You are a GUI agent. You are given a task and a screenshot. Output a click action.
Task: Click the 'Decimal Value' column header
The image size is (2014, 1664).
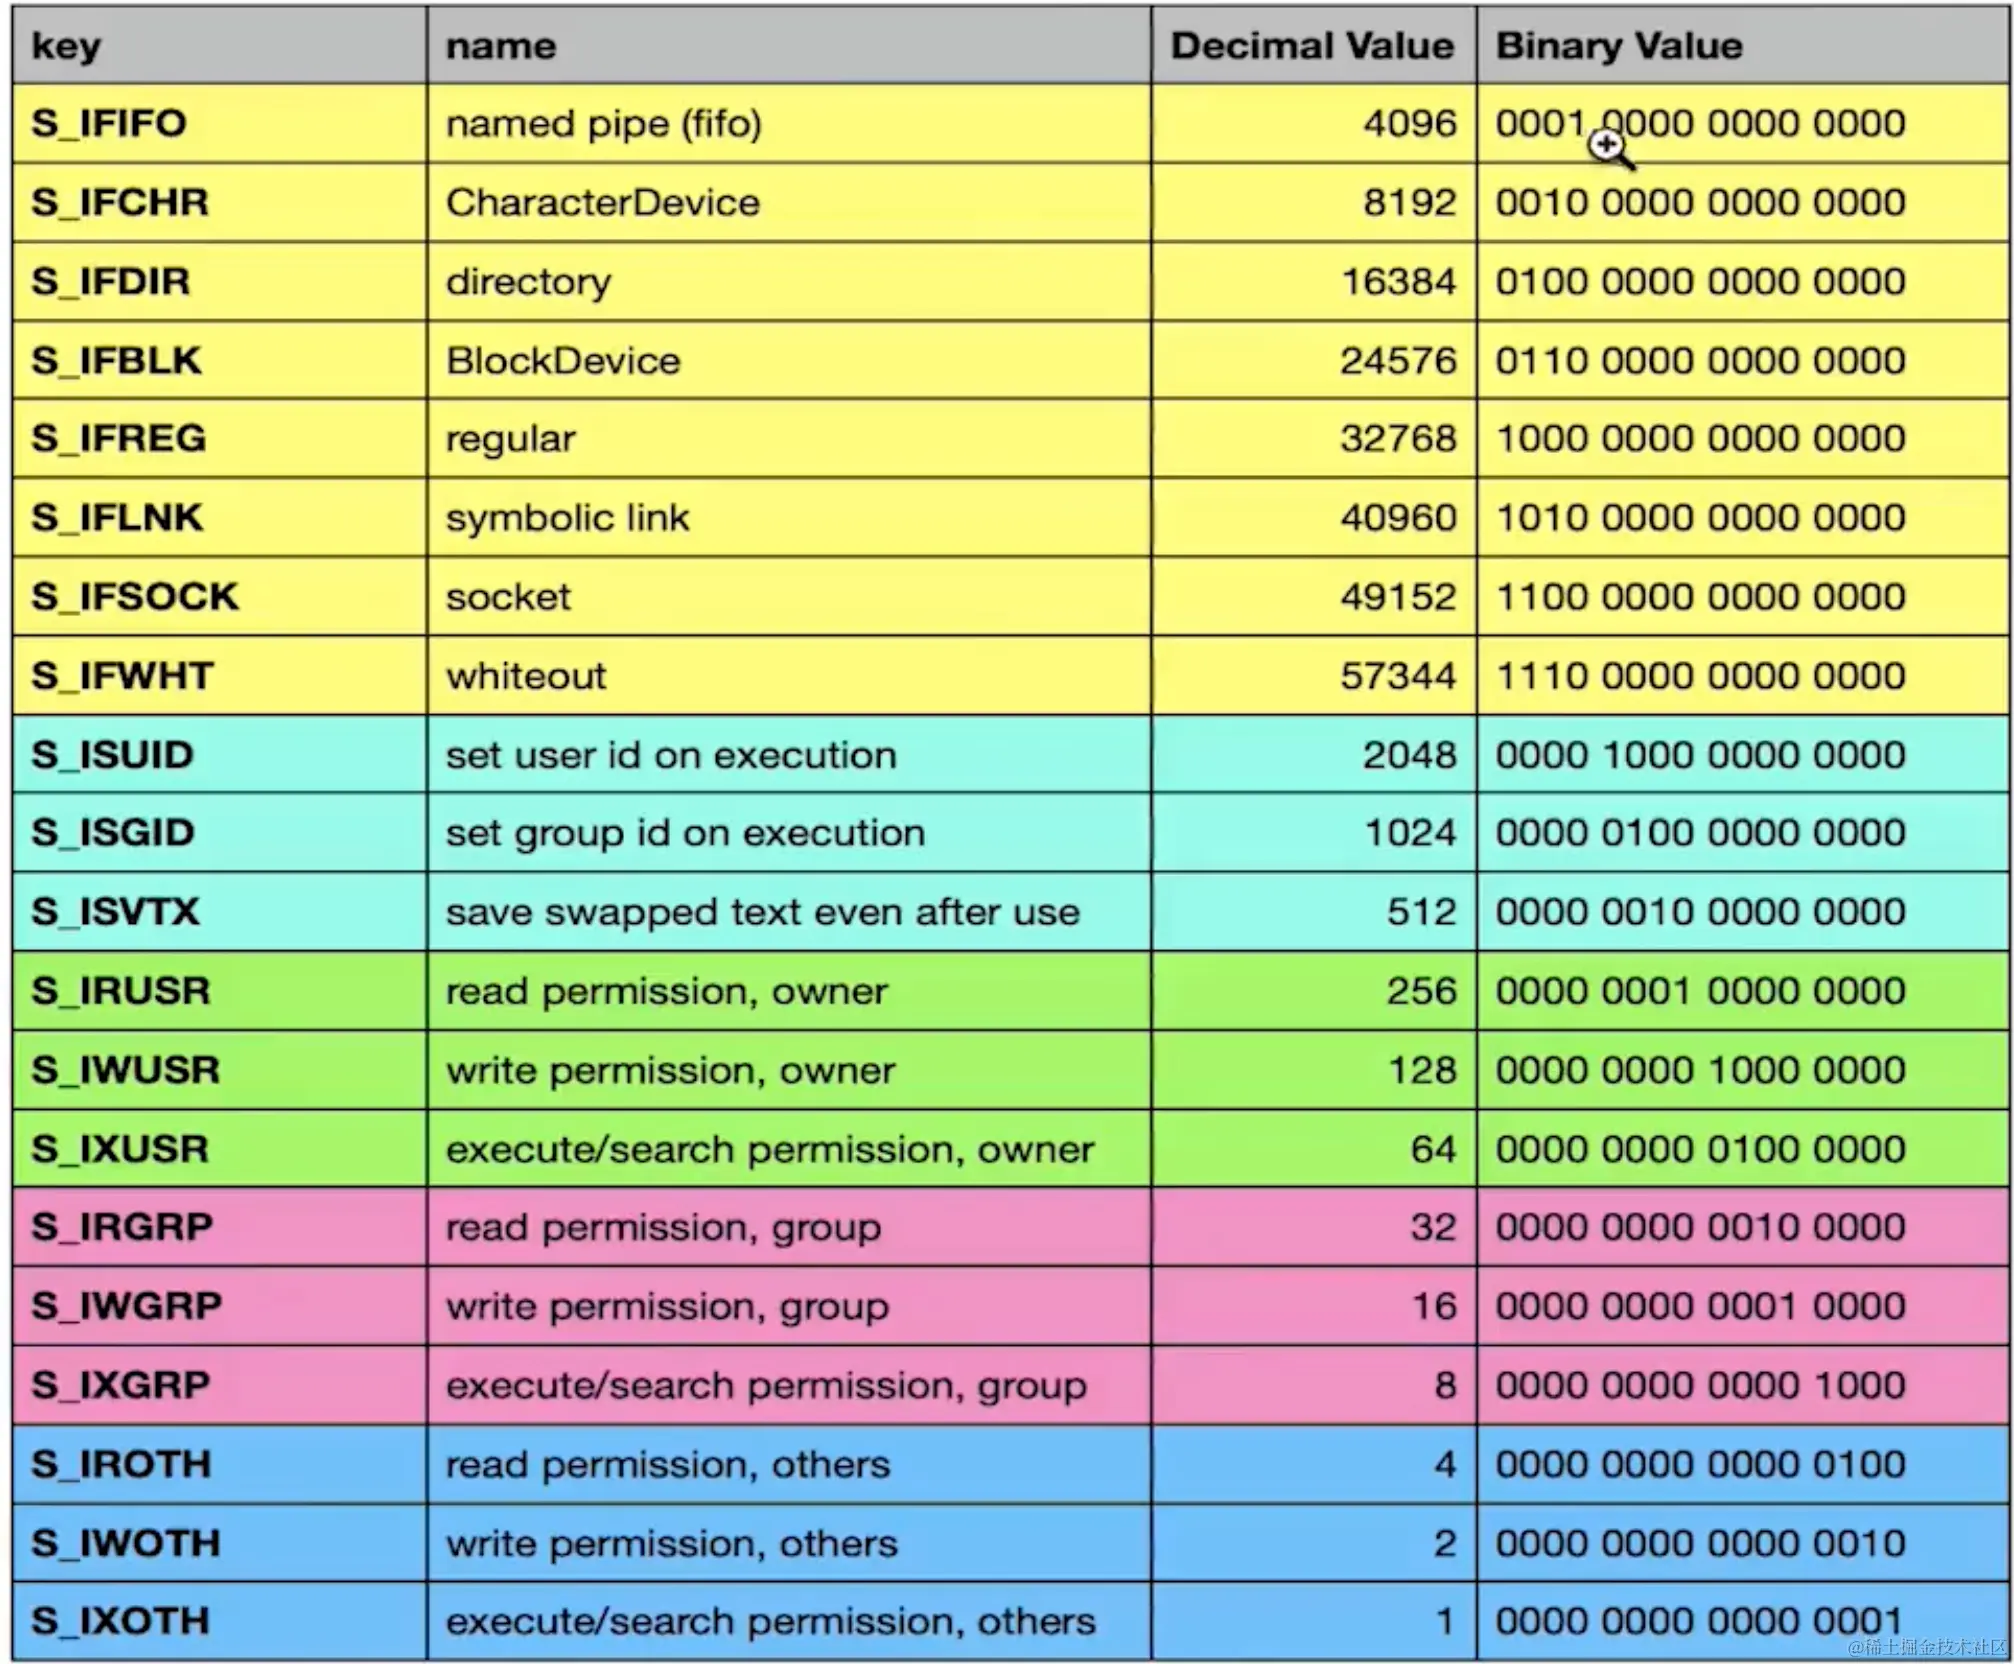(1311, 46)
